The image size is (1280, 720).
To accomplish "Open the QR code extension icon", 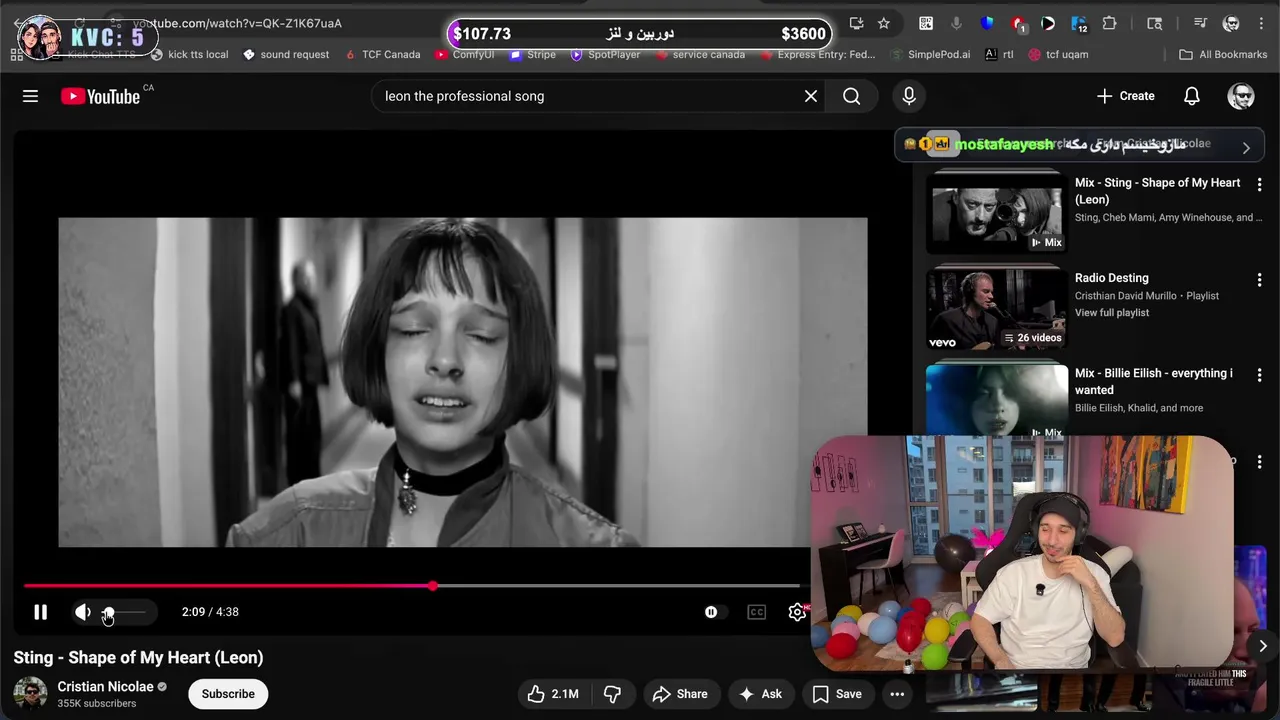I will click(x=926, y=23).
